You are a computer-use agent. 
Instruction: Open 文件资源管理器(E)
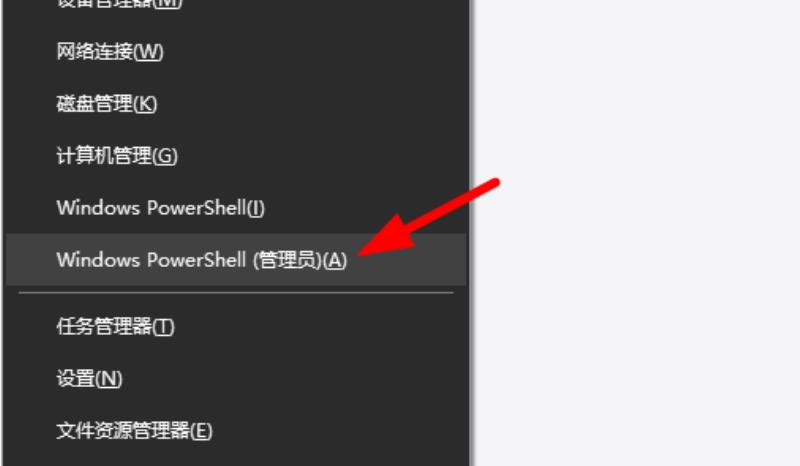click(236, 431)
